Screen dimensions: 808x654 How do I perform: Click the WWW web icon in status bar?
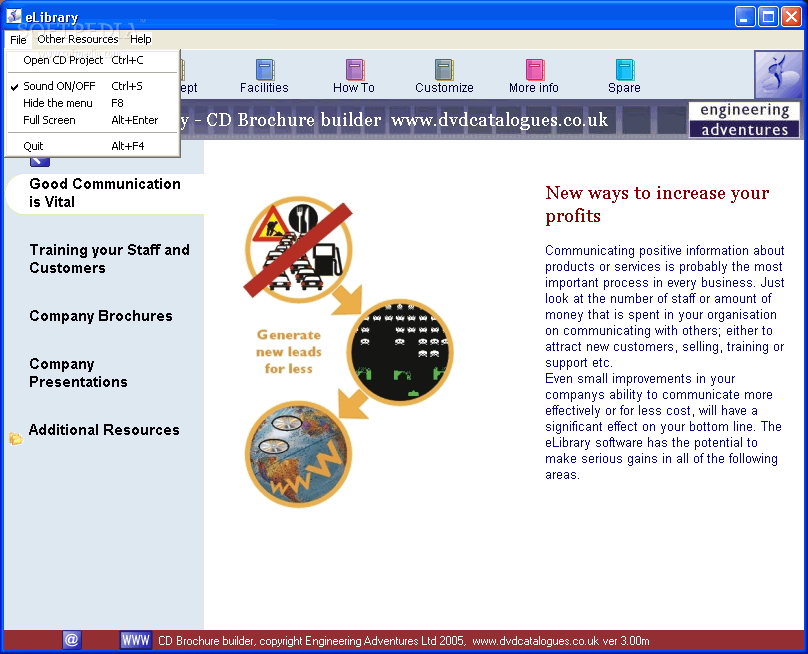(136, 641)
